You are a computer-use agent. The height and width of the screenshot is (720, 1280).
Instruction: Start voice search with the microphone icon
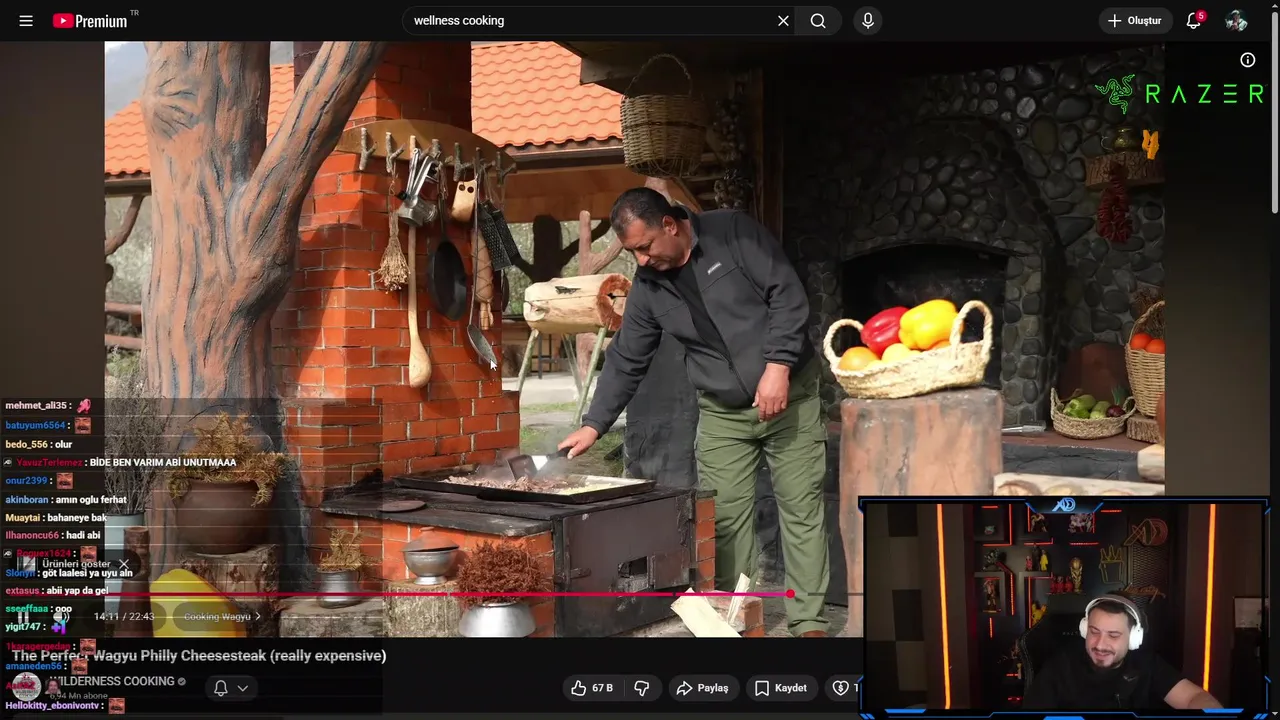[868, 20]
